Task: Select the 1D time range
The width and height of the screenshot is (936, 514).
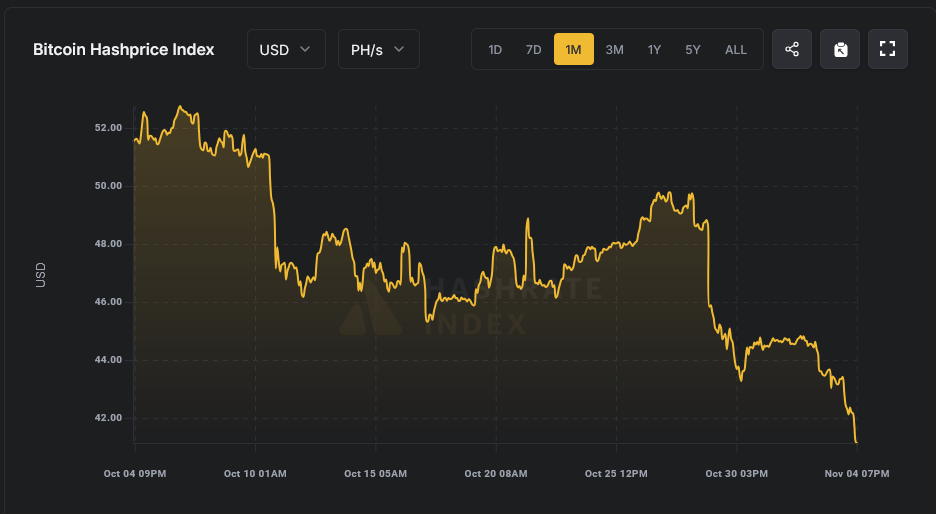Action: 495,50
